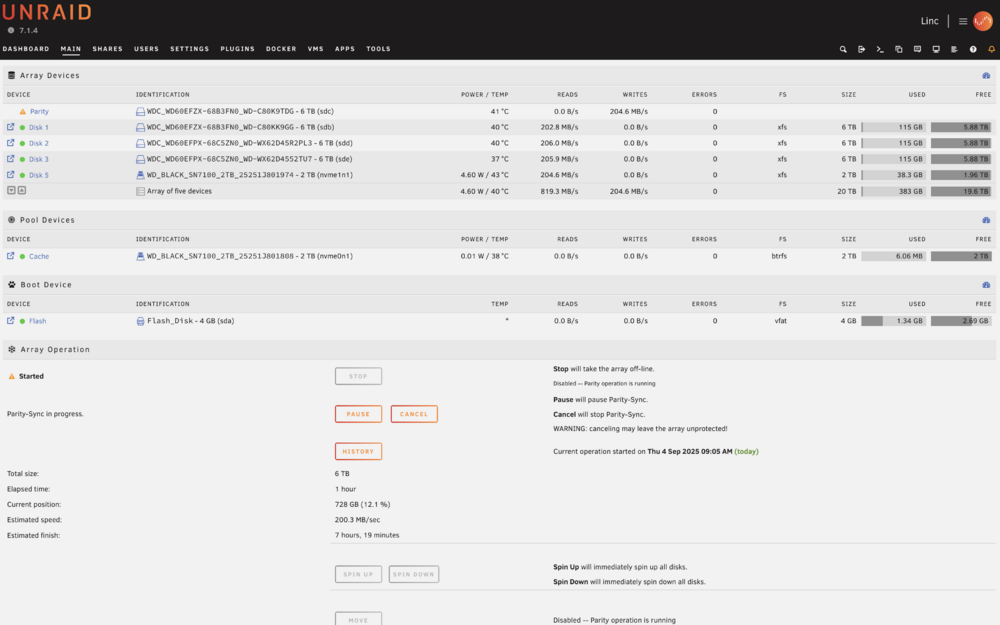Click the down-arrow spin down array button
This screenshot has width=1000, height=625.
[x=11, y=190]
